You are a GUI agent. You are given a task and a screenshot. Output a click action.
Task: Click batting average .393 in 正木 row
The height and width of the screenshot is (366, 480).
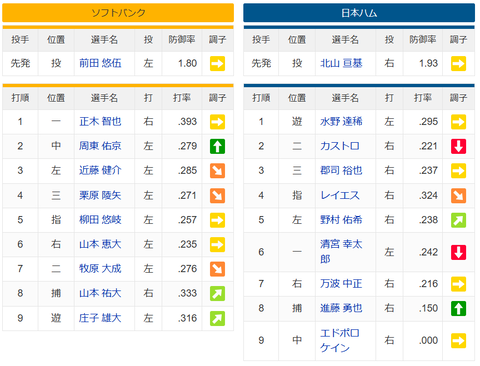point(187,122)
